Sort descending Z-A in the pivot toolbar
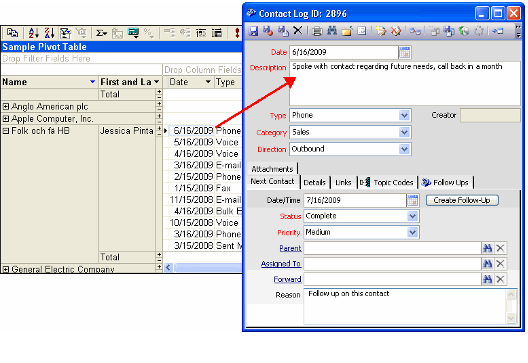The height and width of the screenshot is (363, 528). click(x=49, y=33)
